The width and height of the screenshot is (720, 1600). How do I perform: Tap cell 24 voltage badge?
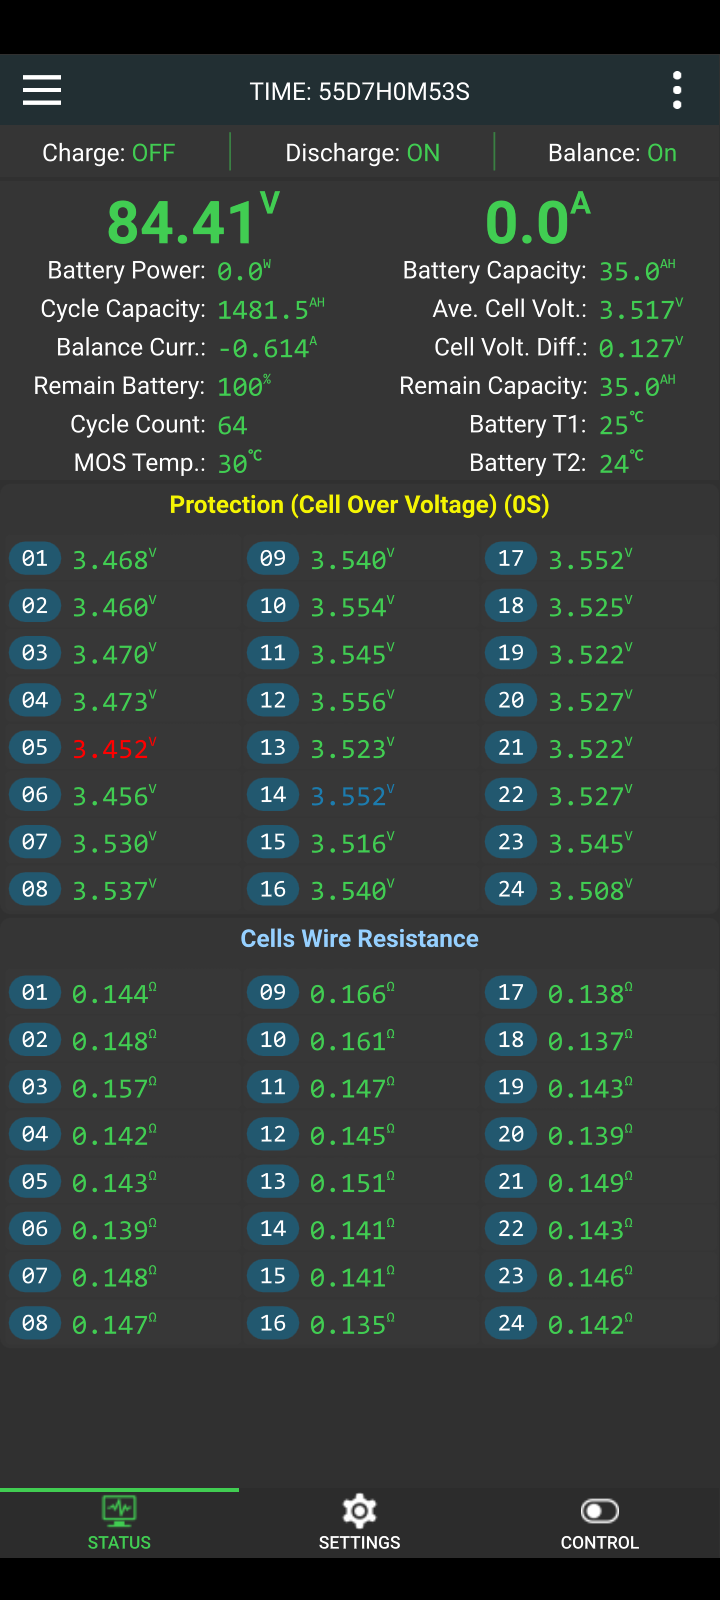pos(511,889)
